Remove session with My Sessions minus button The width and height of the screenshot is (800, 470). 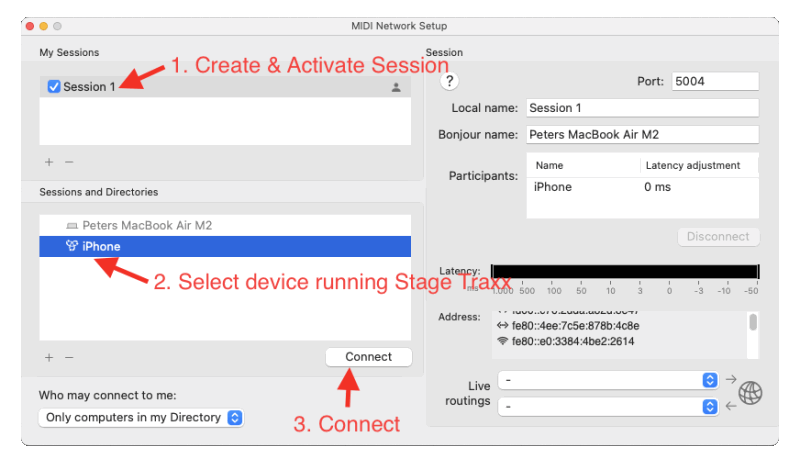(69, 162)
